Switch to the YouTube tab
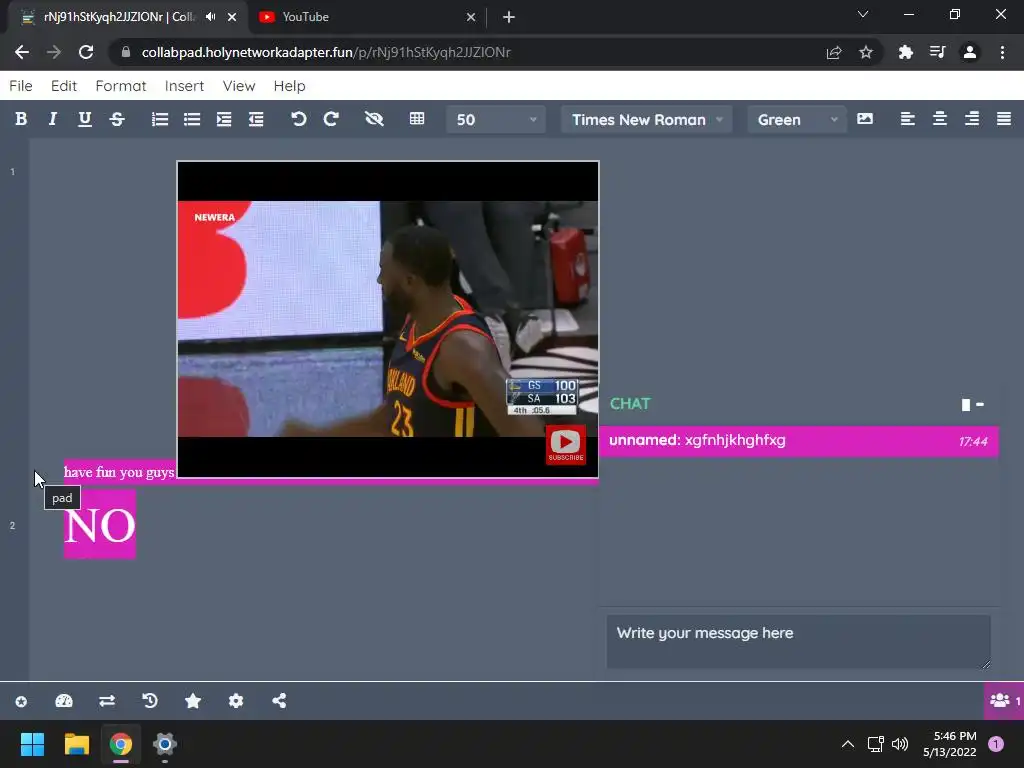 pyautogui.click(x=368, y=17)
